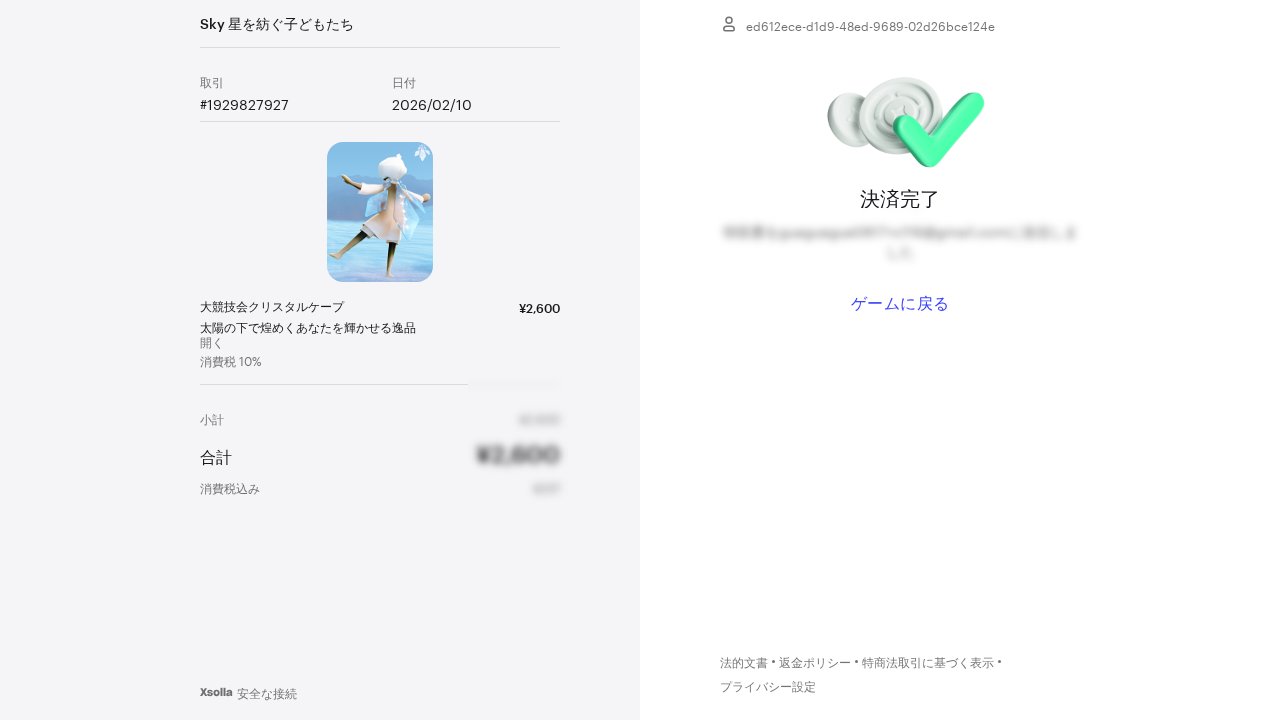Click the Sky 星を紡ぐ子どもたち title

(277, 24)
